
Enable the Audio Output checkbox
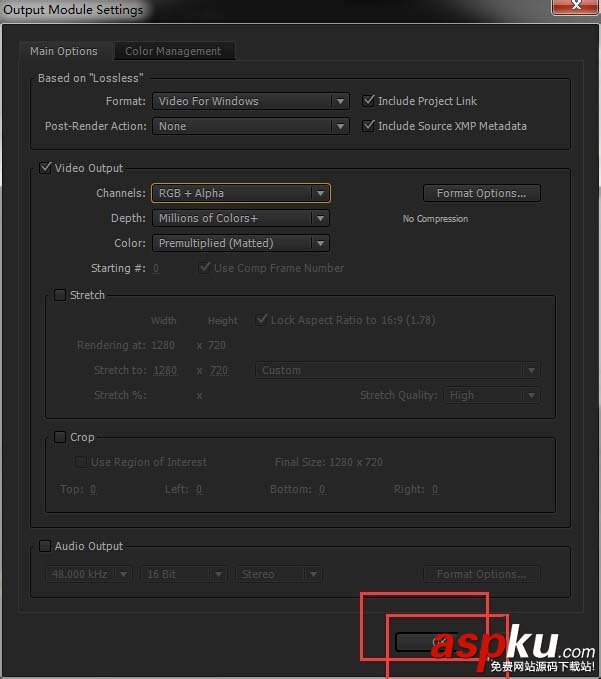pos(45,546)
